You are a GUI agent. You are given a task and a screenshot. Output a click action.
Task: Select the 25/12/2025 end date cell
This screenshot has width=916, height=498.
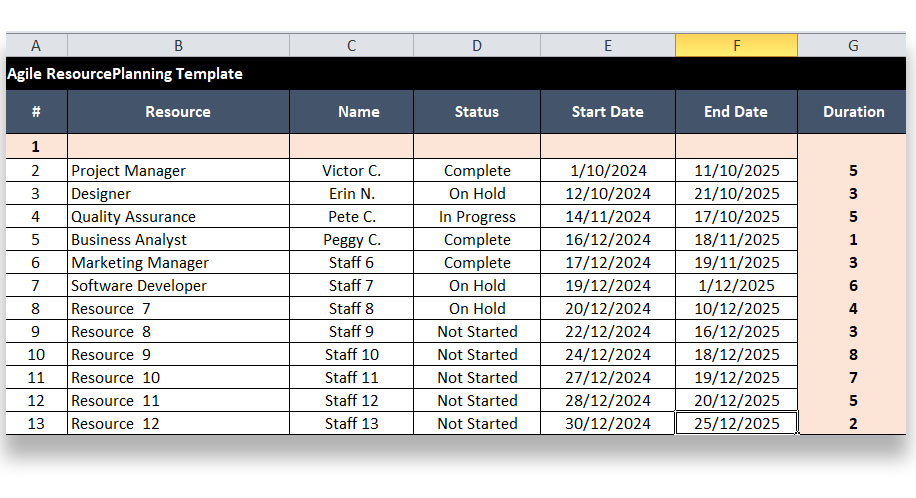tap(736, 424)
